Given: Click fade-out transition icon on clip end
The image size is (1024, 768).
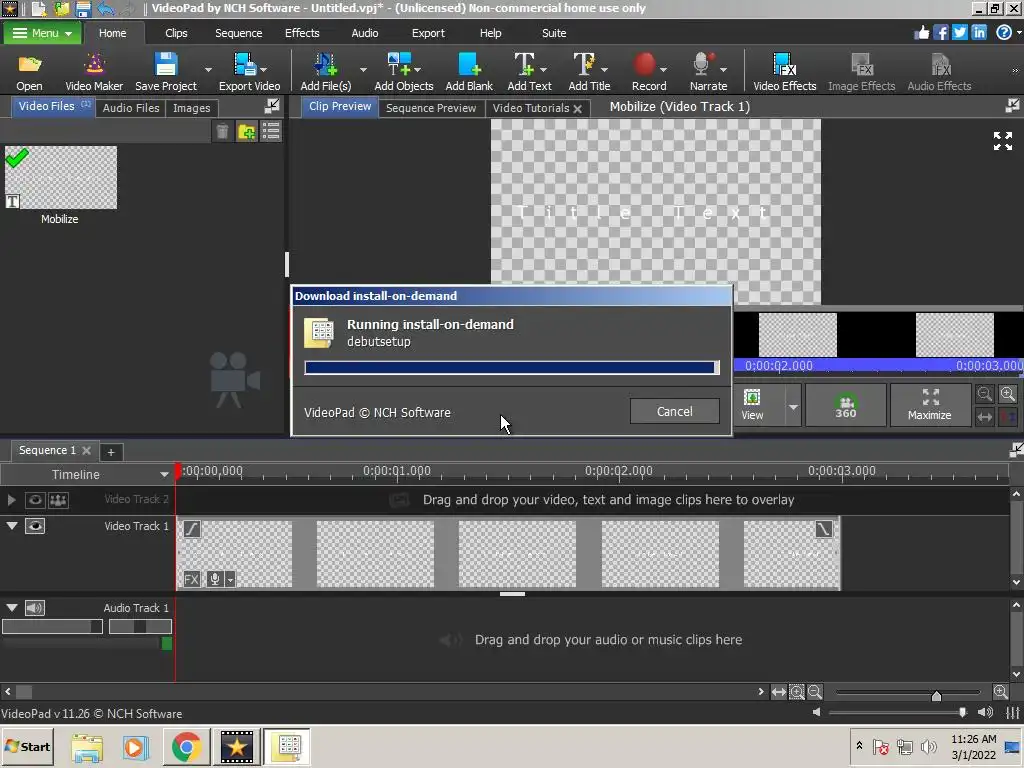Looking at the screenshot, I should (x=824, y=528).
